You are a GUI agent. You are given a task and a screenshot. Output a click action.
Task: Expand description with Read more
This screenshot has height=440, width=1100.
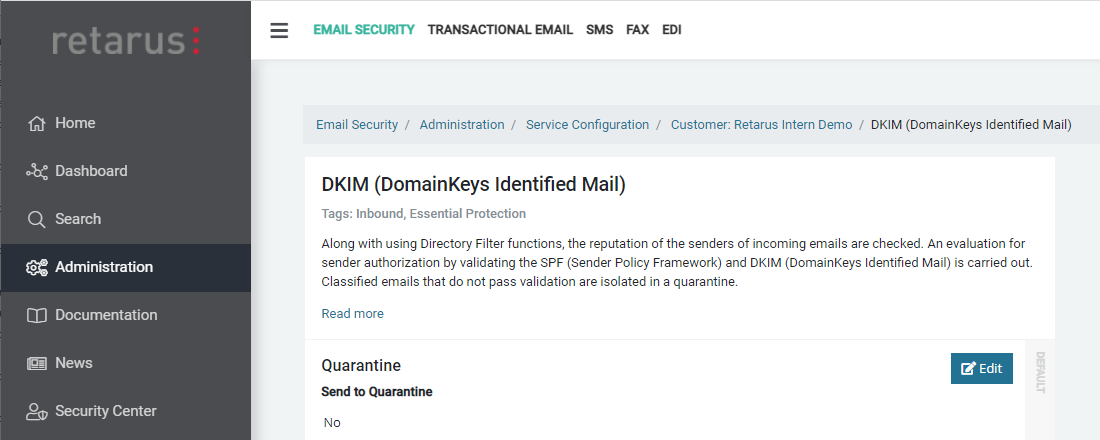pyautogui.click(x=352, y=314)
